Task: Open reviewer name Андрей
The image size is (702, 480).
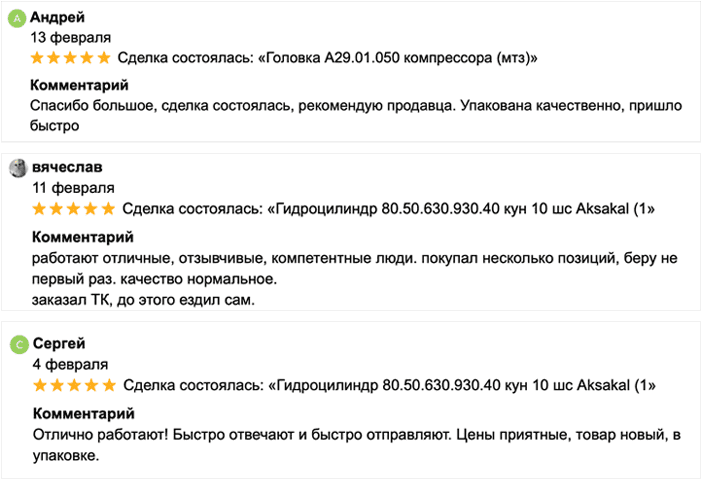Action: pyautogui.click(x=58, y=17)
